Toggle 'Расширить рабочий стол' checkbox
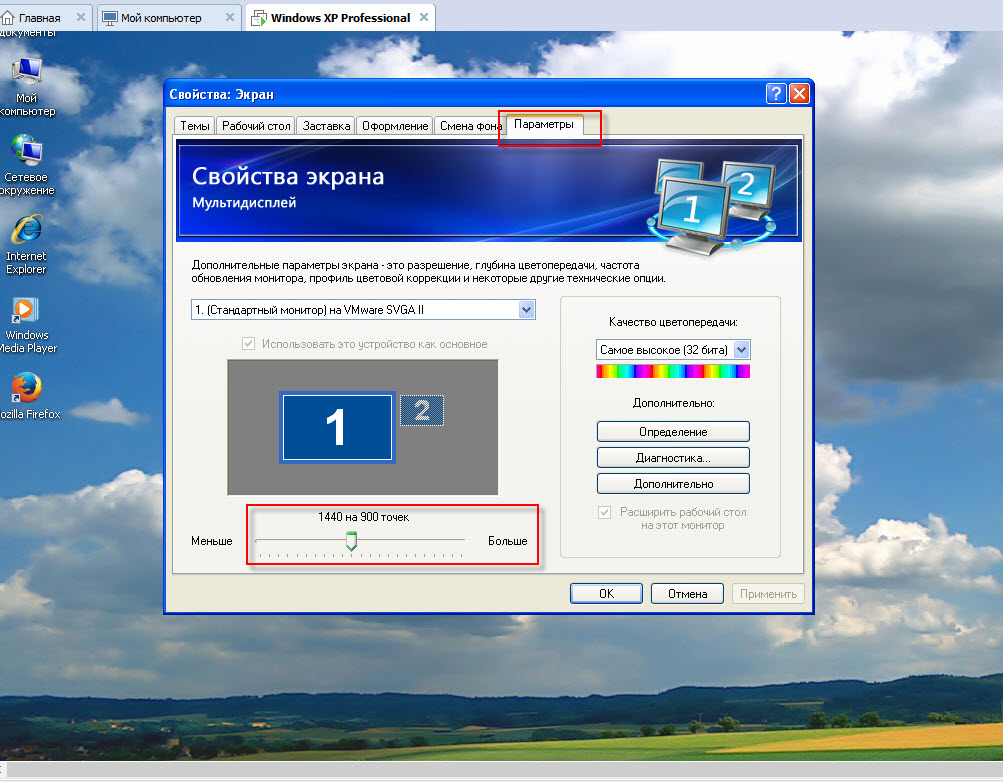The width and height of the screenshot is (1003, 782). click(604, 512)
